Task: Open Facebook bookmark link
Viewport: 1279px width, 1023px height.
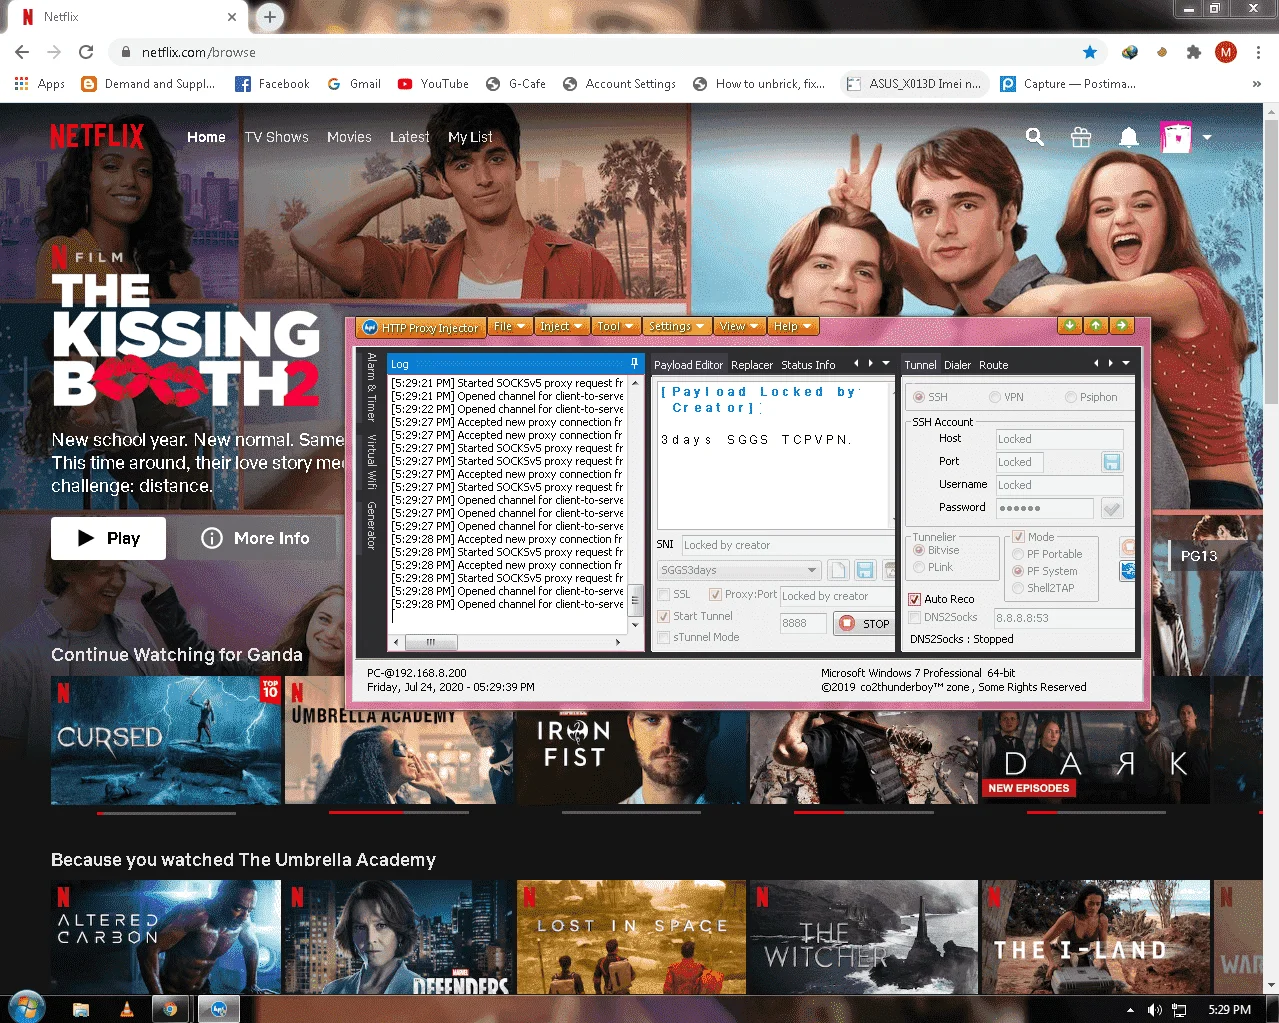Action: point(272,84)
